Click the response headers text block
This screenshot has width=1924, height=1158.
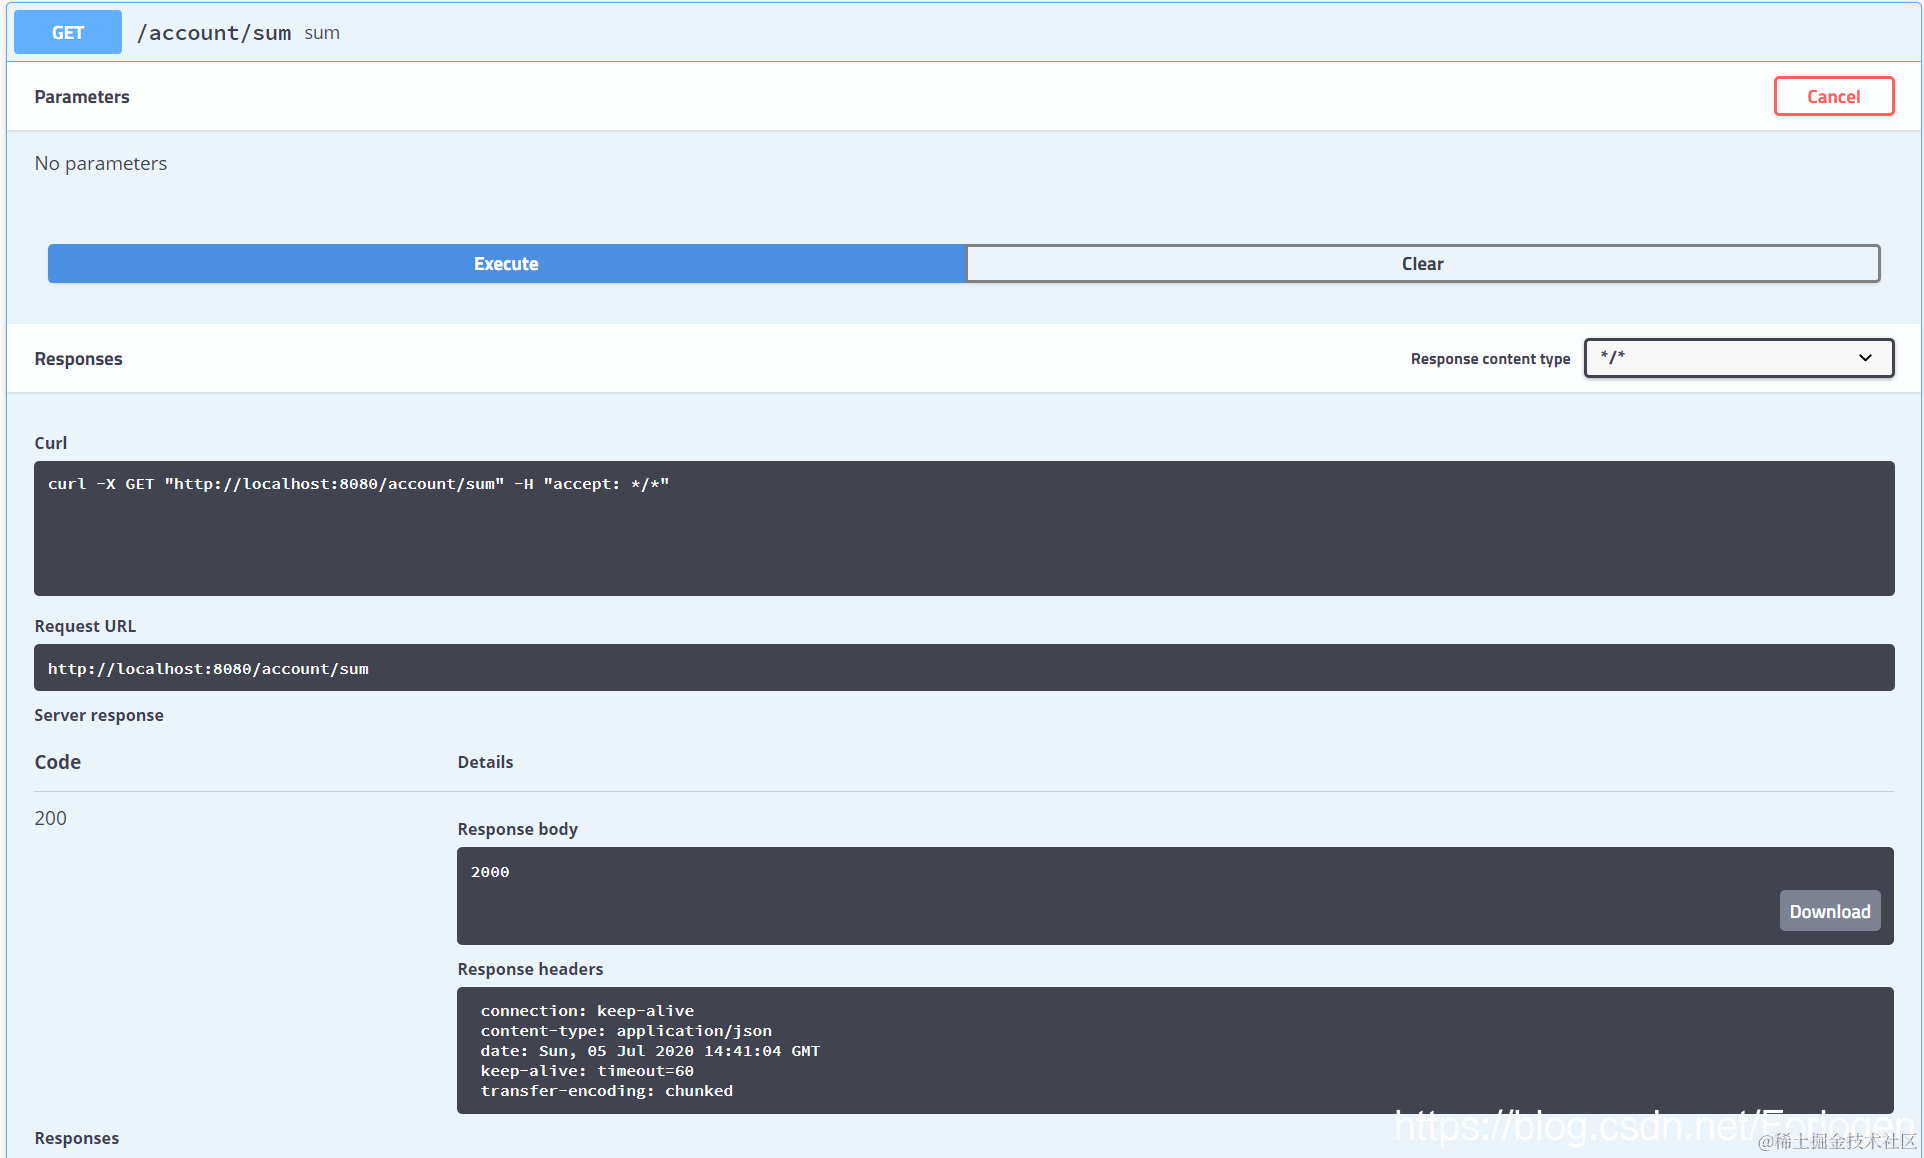[1174, 1050]
